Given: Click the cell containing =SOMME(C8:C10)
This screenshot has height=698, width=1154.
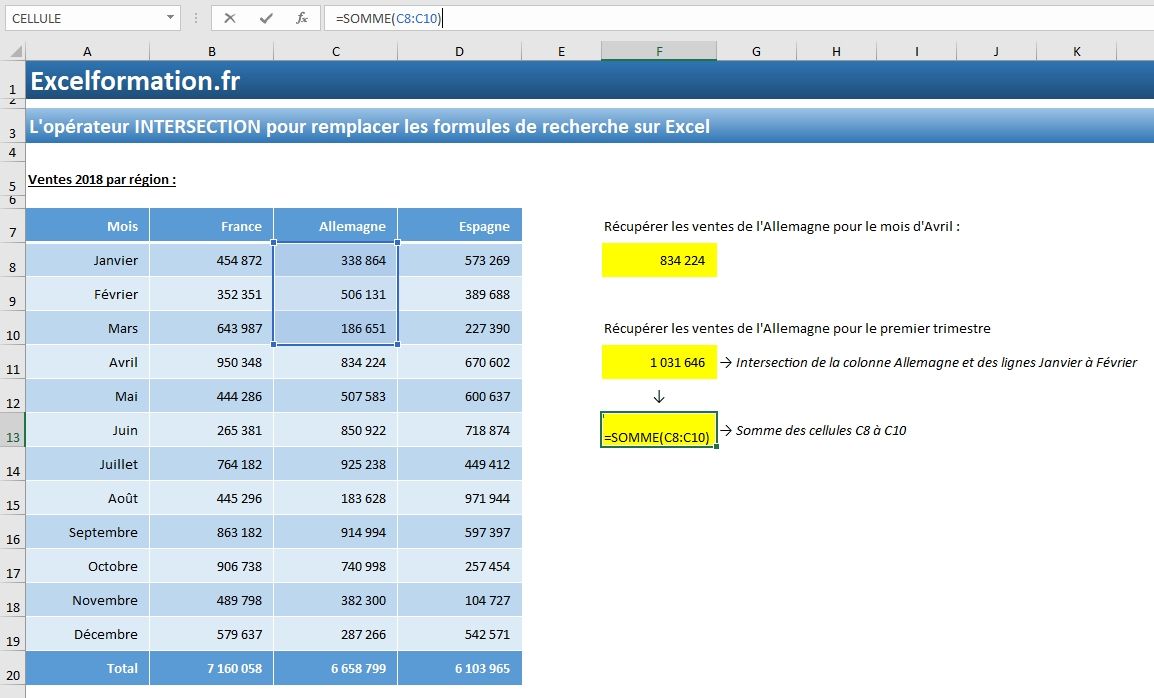Looking at the screenshot, I should 659,437.
